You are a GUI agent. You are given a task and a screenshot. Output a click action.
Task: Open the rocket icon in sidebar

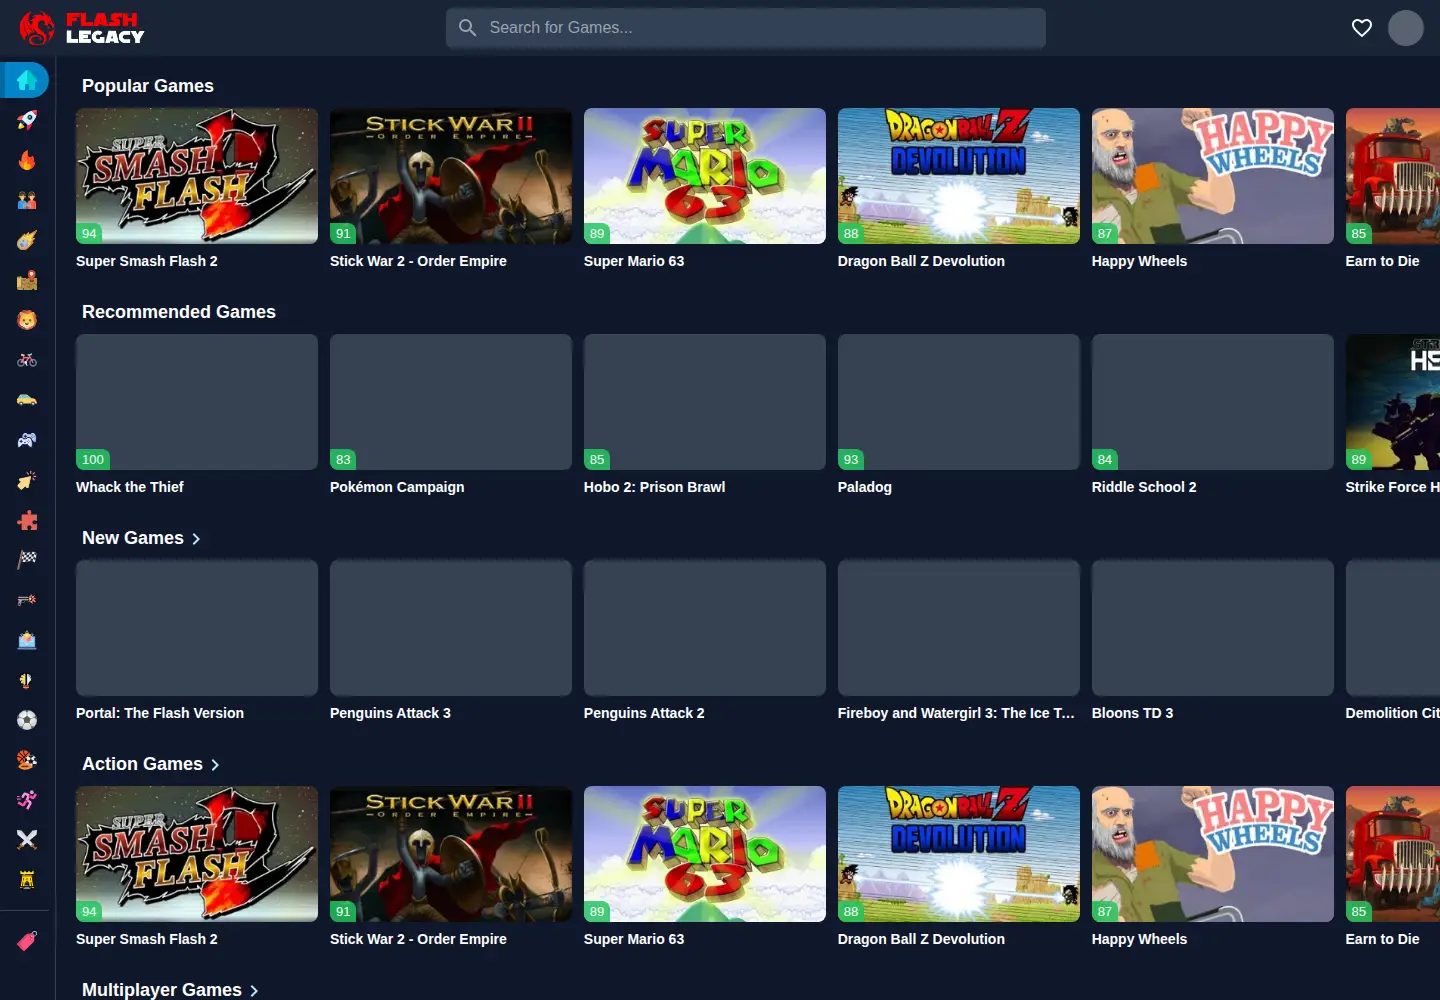click(x=27, y=120)
